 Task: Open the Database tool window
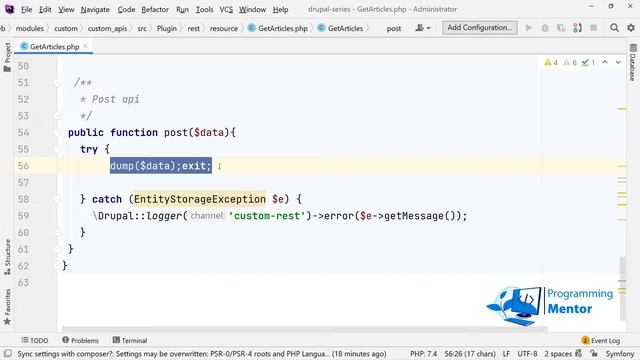click(x=633, y=62)
